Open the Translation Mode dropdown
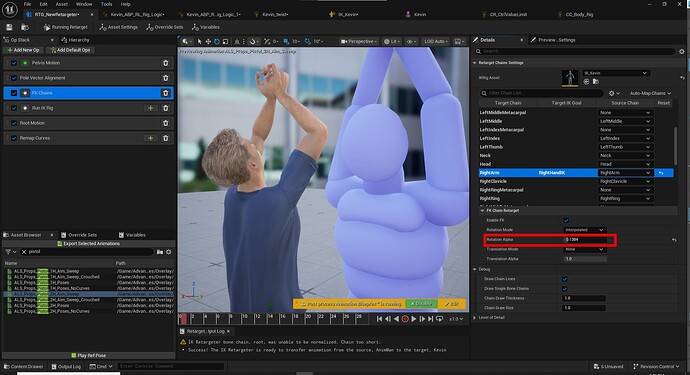The width and height of the screenshot is (690, 375). click(x=584, y=249)
